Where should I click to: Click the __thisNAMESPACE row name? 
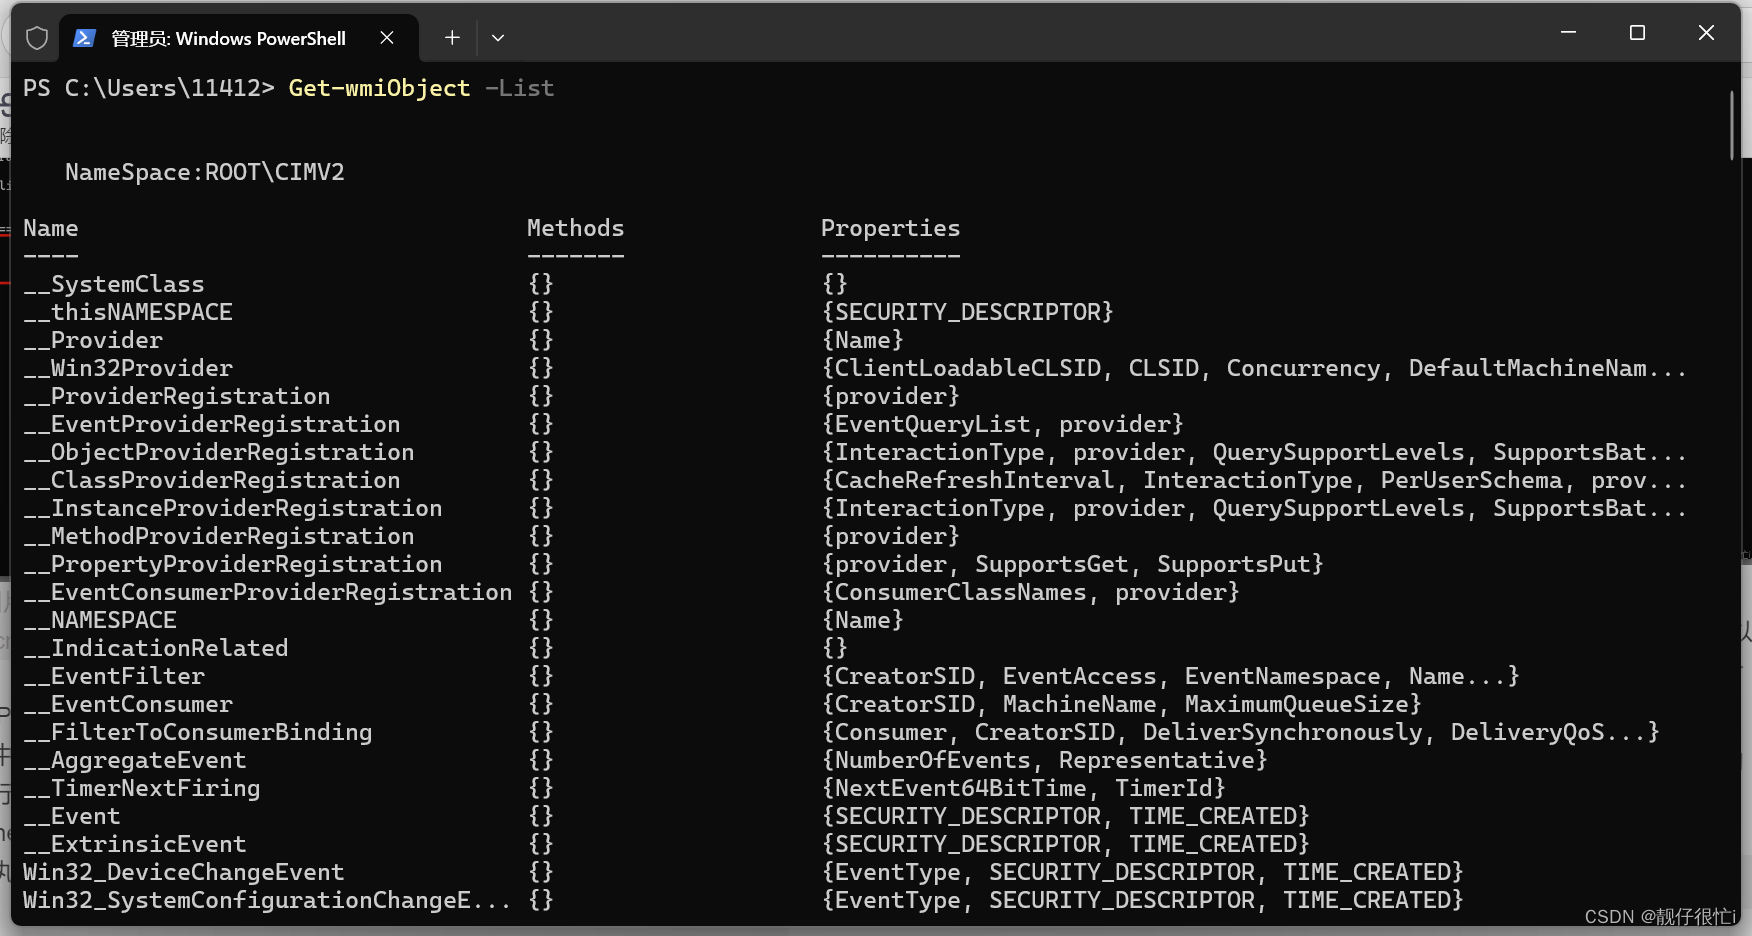pos(128,312)
